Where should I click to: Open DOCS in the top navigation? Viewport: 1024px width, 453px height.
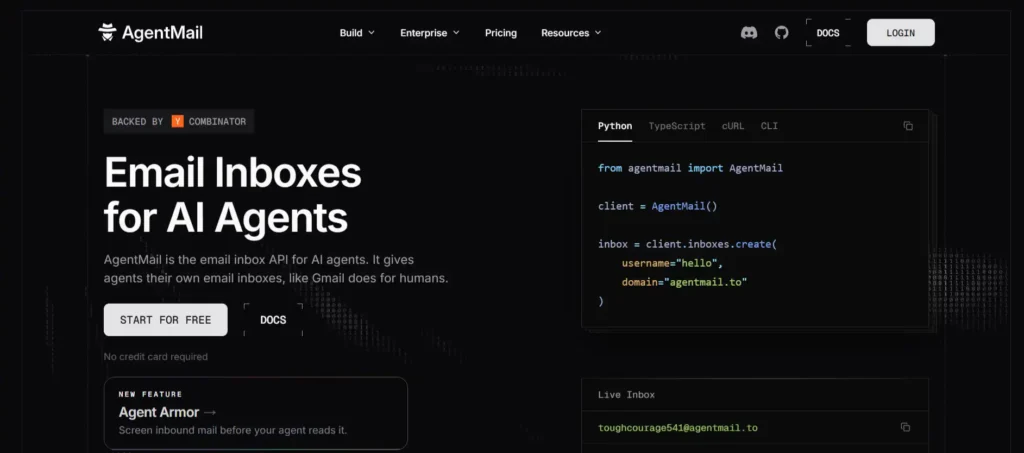(828, 33)
